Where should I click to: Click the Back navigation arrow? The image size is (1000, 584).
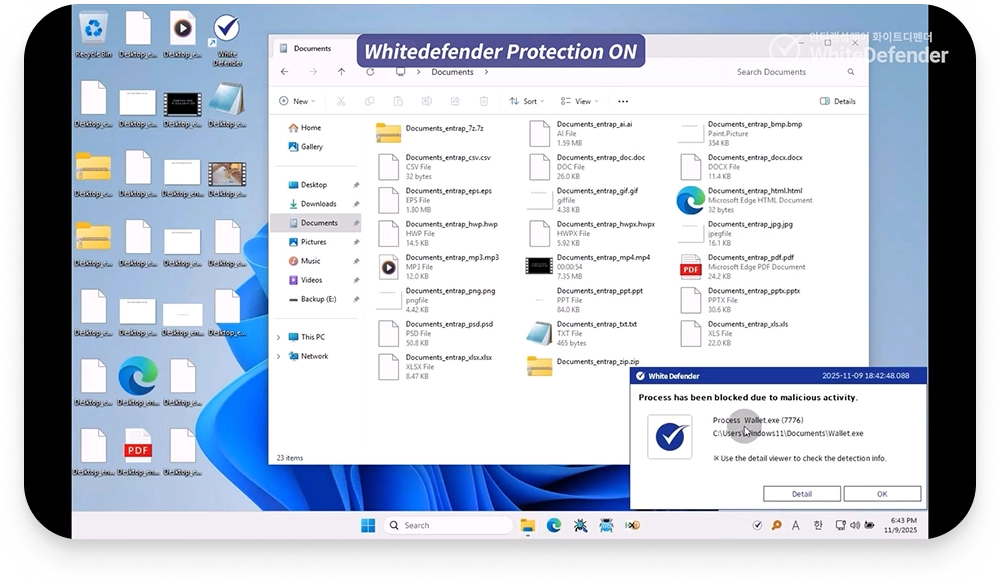(285, 72)
